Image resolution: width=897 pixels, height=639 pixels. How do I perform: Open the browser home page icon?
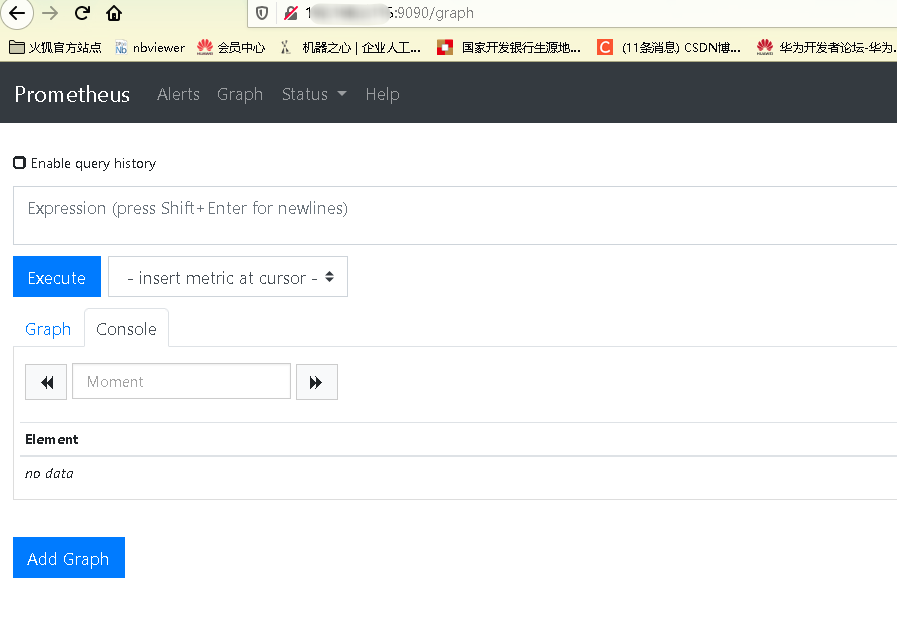point(114,13)
